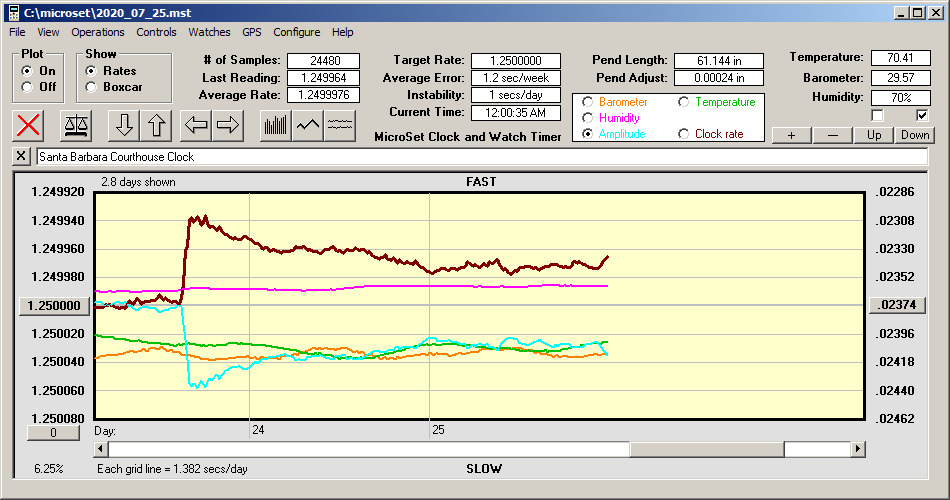Click the plus button

(791, 135)
